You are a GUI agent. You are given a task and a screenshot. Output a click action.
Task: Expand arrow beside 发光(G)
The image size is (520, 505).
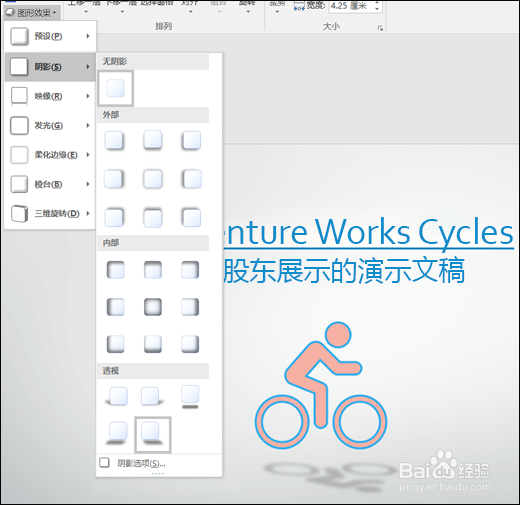point(88,125)
